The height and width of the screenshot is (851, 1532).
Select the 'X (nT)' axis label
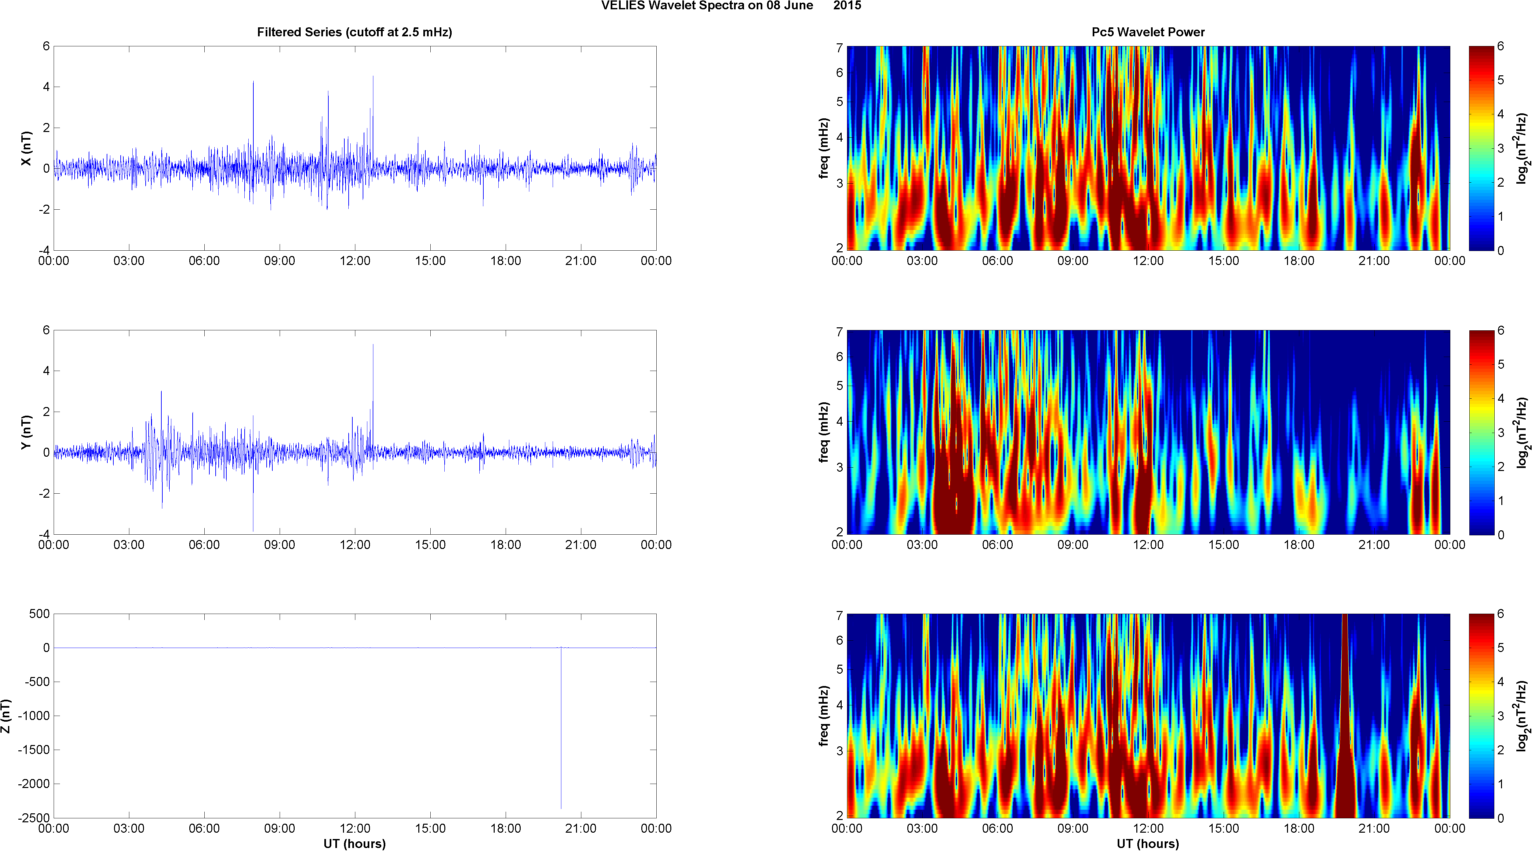(27, 148)
